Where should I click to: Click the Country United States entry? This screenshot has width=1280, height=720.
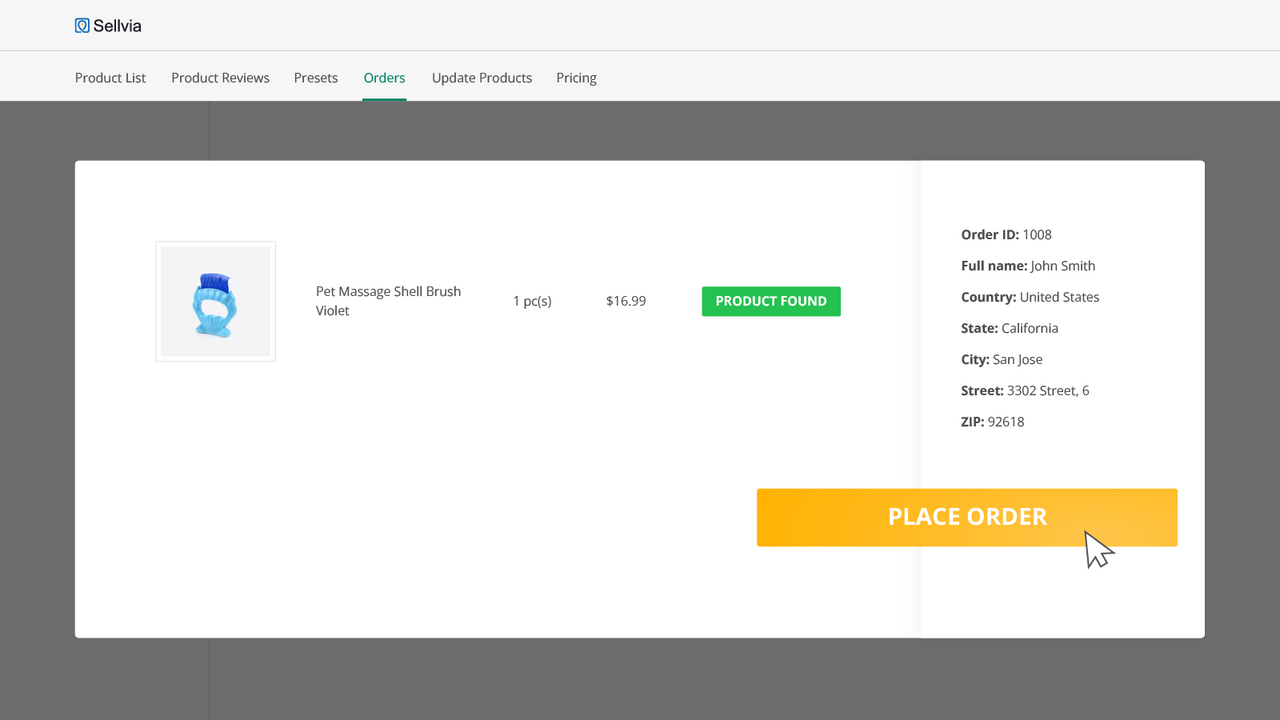tap(1058, 297)
